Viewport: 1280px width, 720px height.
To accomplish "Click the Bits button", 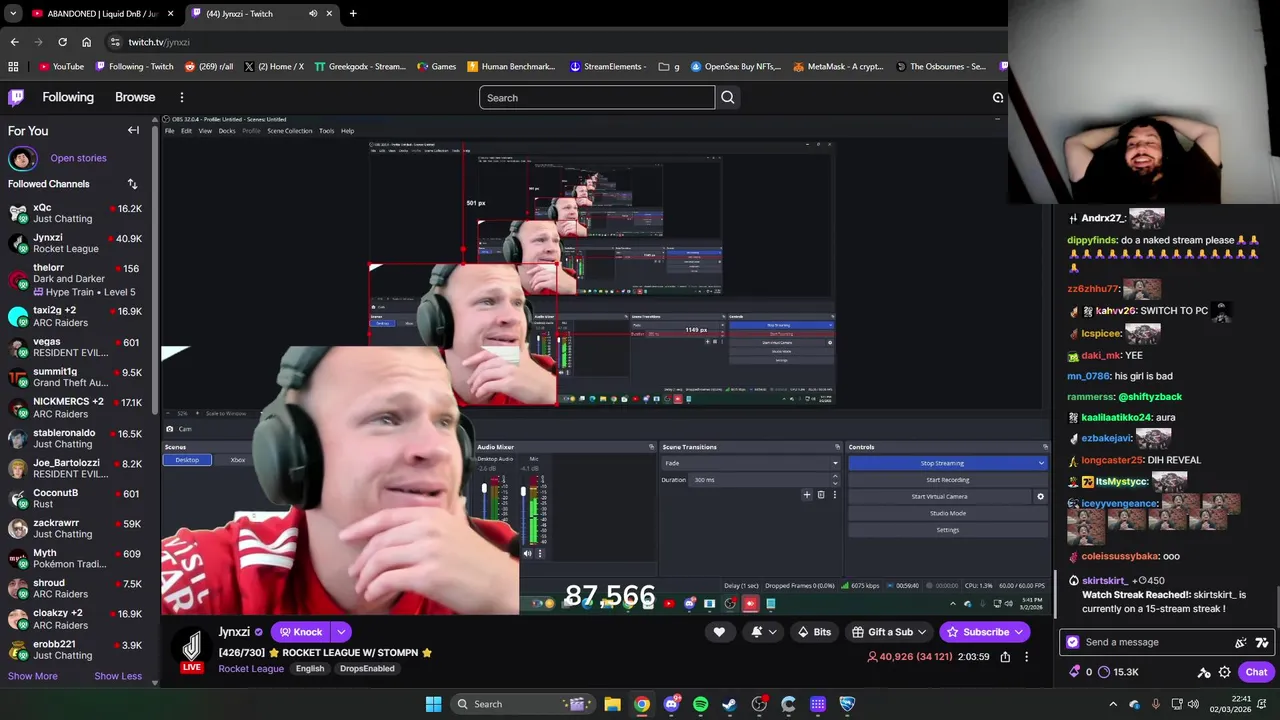I will (813, 632).
